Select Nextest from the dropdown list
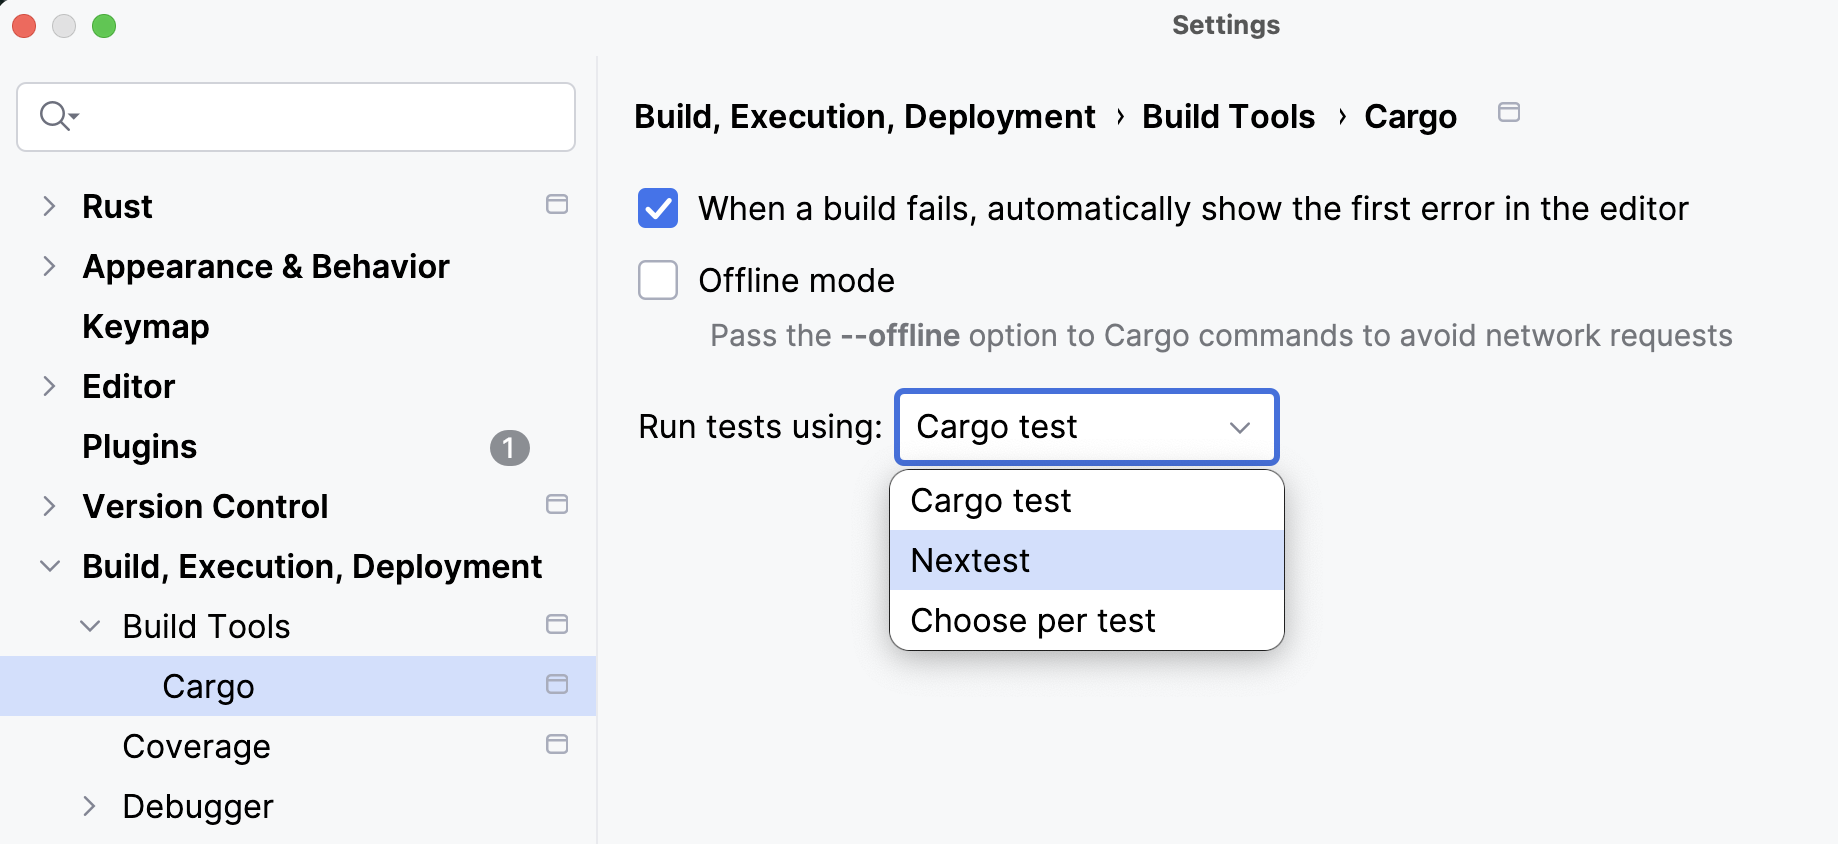 coord(968,560)
